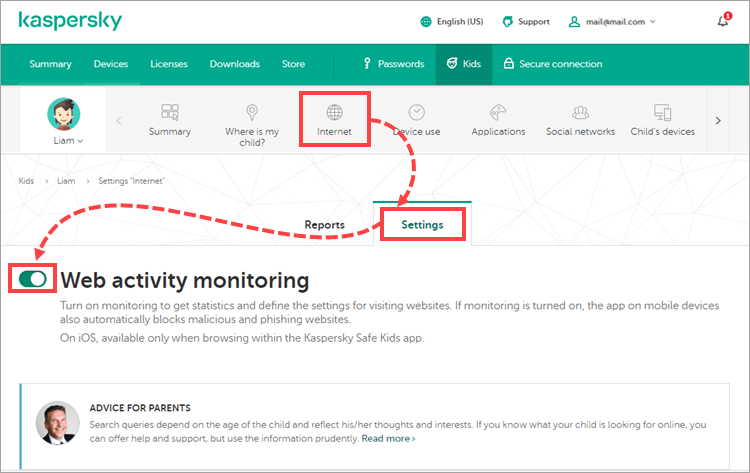750x473 pixels.
Task: Open notifications bell icon
Action: point(723,21)
